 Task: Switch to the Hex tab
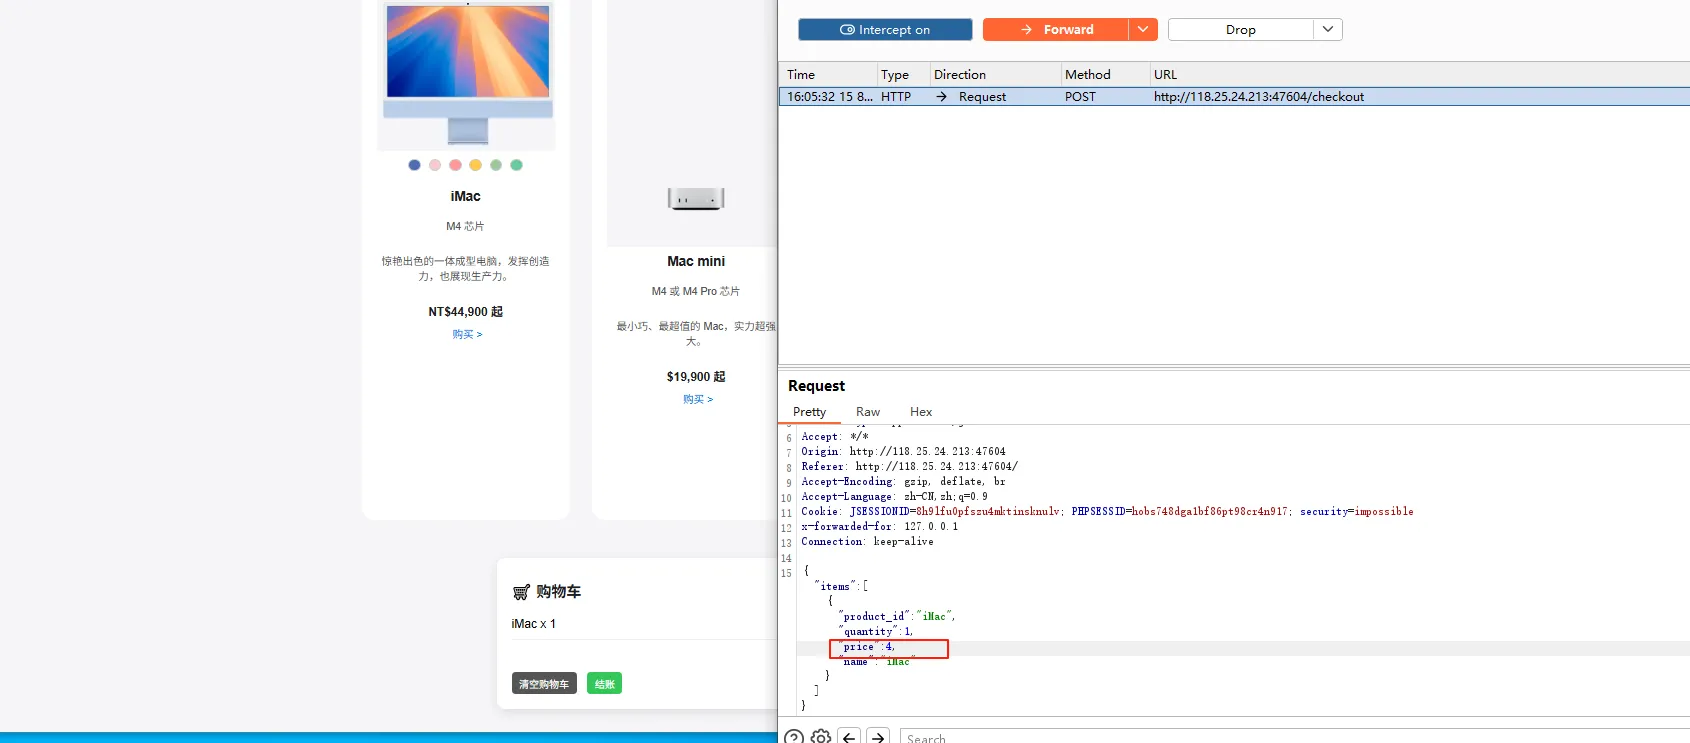pyautogui.click(x=921, y=412)
